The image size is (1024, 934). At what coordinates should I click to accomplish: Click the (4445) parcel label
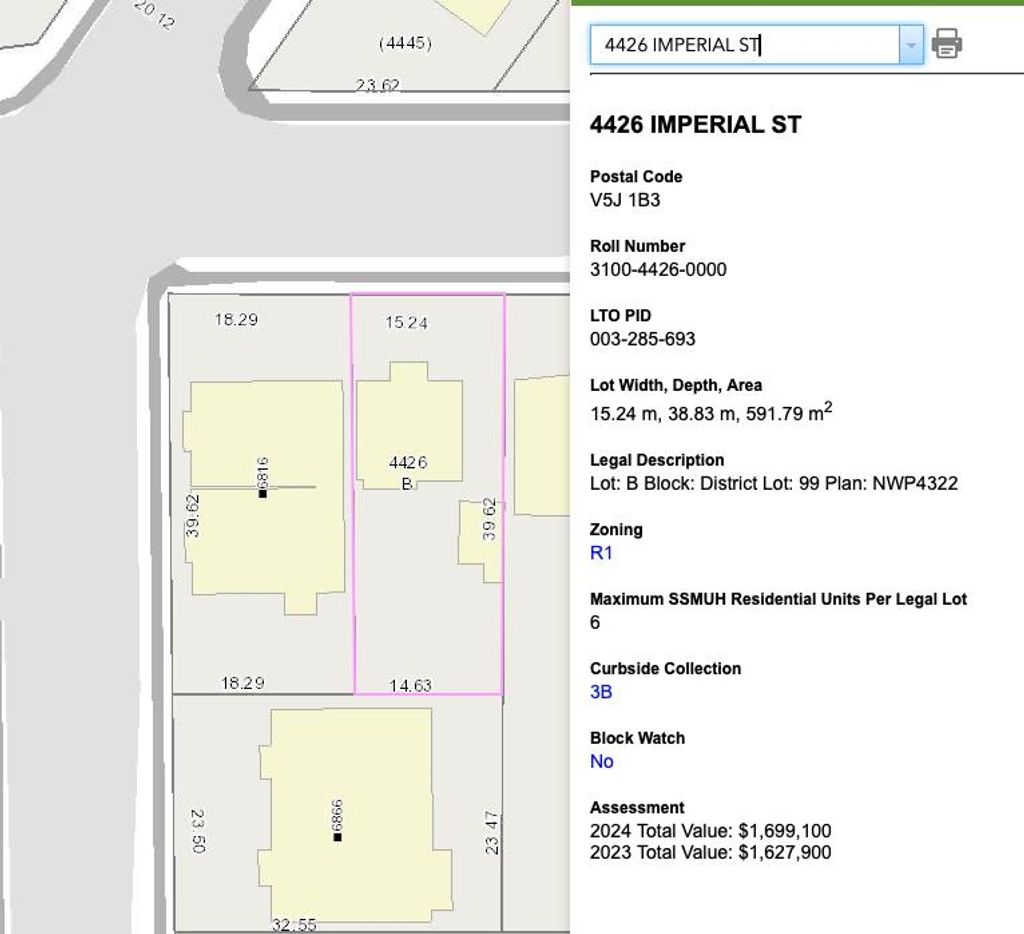(x=405, y=43)
